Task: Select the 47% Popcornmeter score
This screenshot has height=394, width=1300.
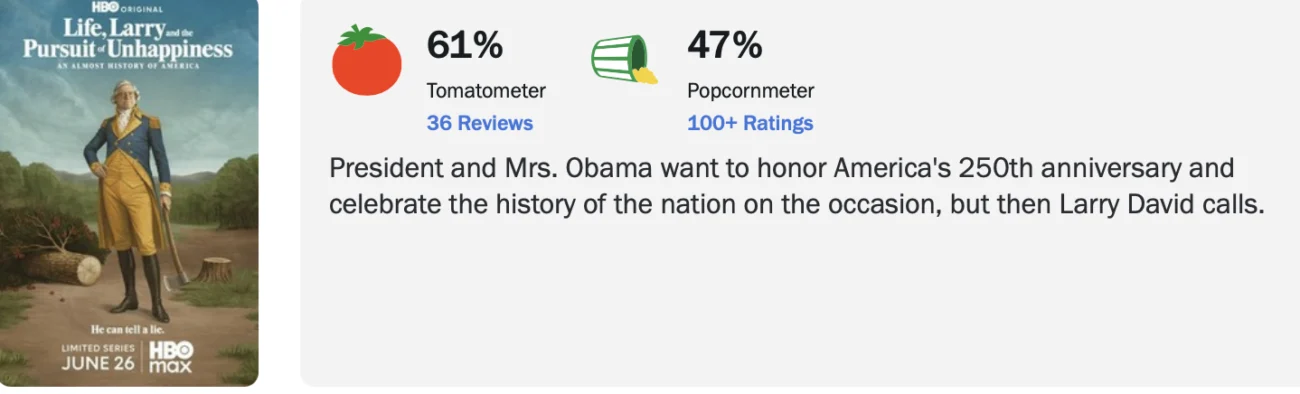Action: click(x=725, y=45)
